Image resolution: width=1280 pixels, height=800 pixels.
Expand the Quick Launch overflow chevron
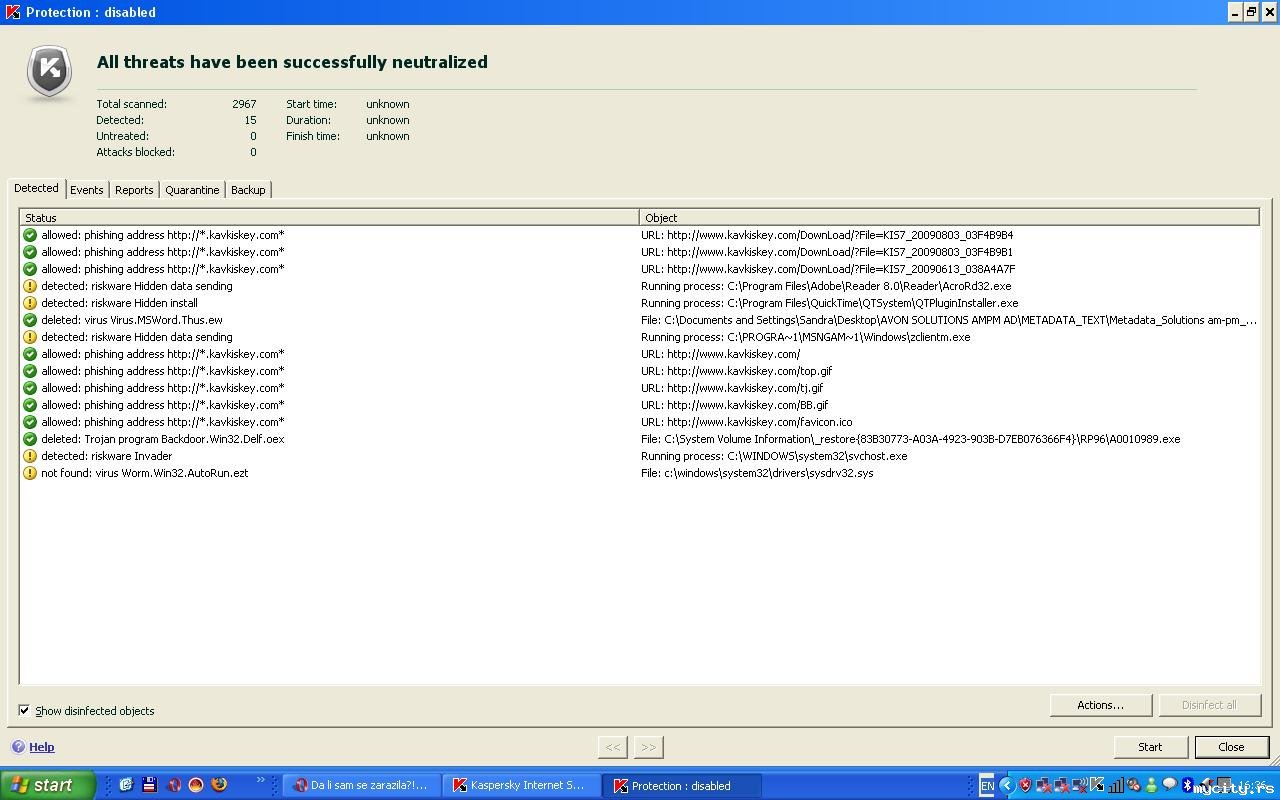tap(261, 780)
